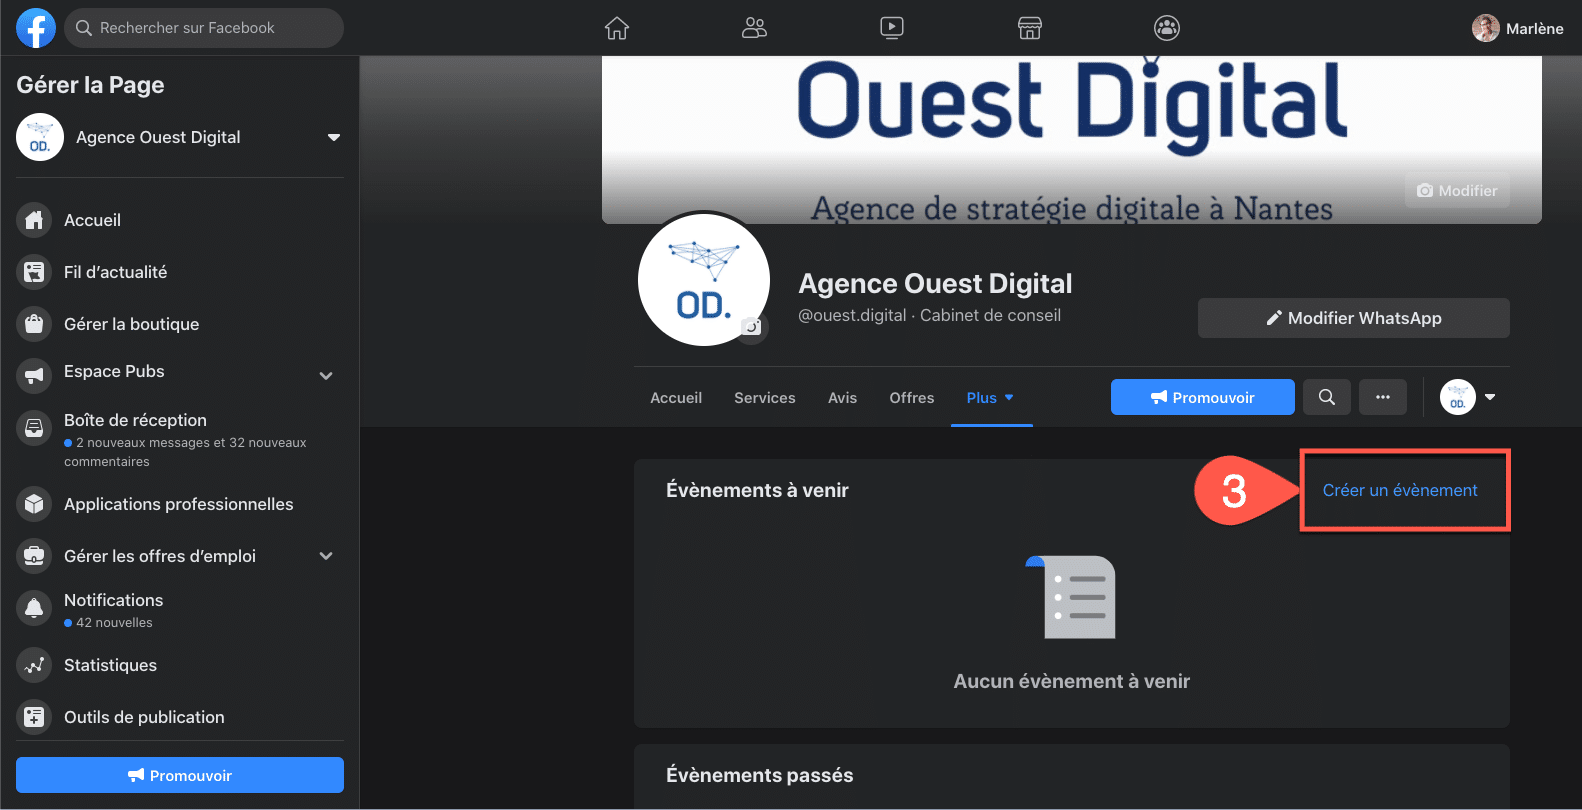Image resolution: width=1582 pixels, height=810 pixels.
Task: Click the large OD. profile picture
Action: click(x=704, y=279)
